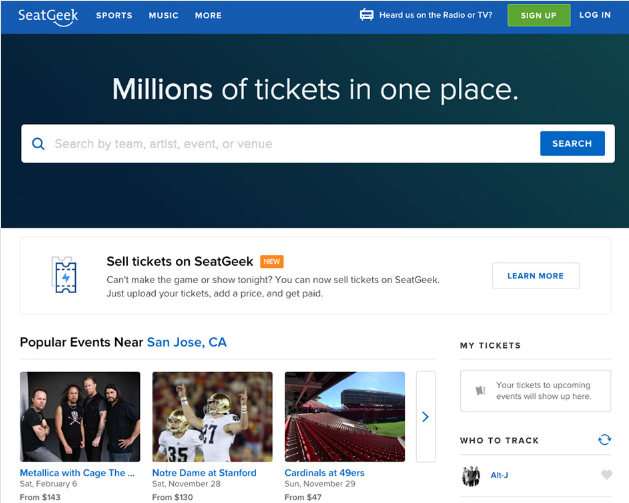Open the Metallica event thumbnail
Image resolution: width=629 pixels, height=503 pixels.
(80, 416)
